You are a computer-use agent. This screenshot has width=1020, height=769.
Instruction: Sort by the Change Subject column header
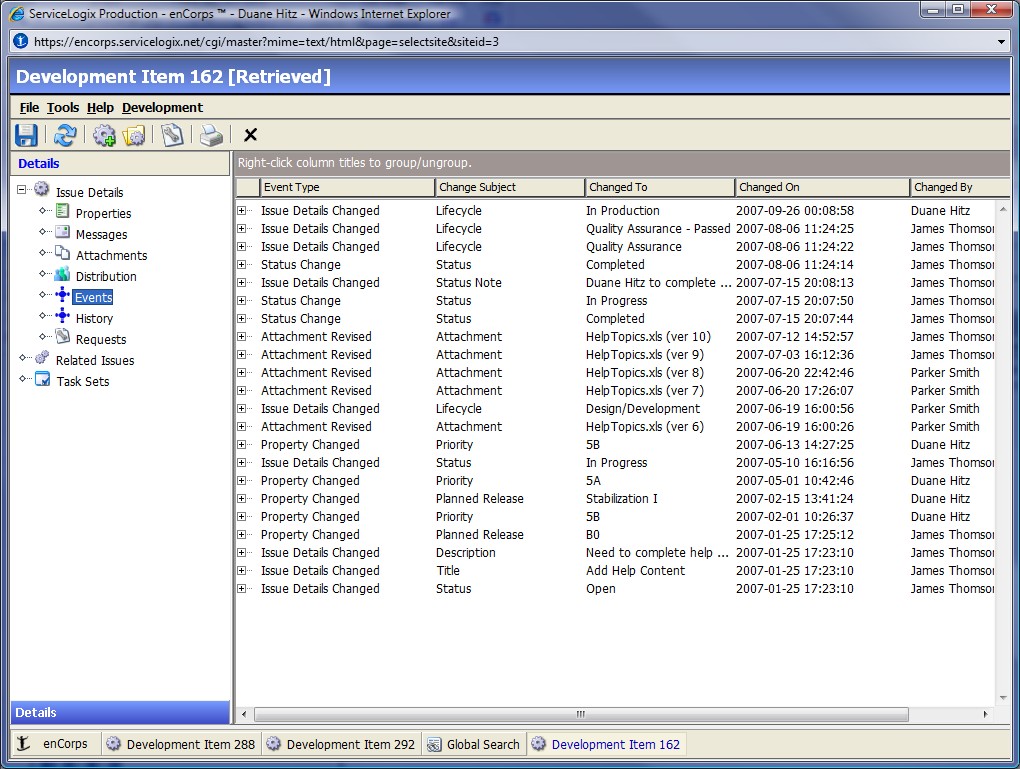509,187
